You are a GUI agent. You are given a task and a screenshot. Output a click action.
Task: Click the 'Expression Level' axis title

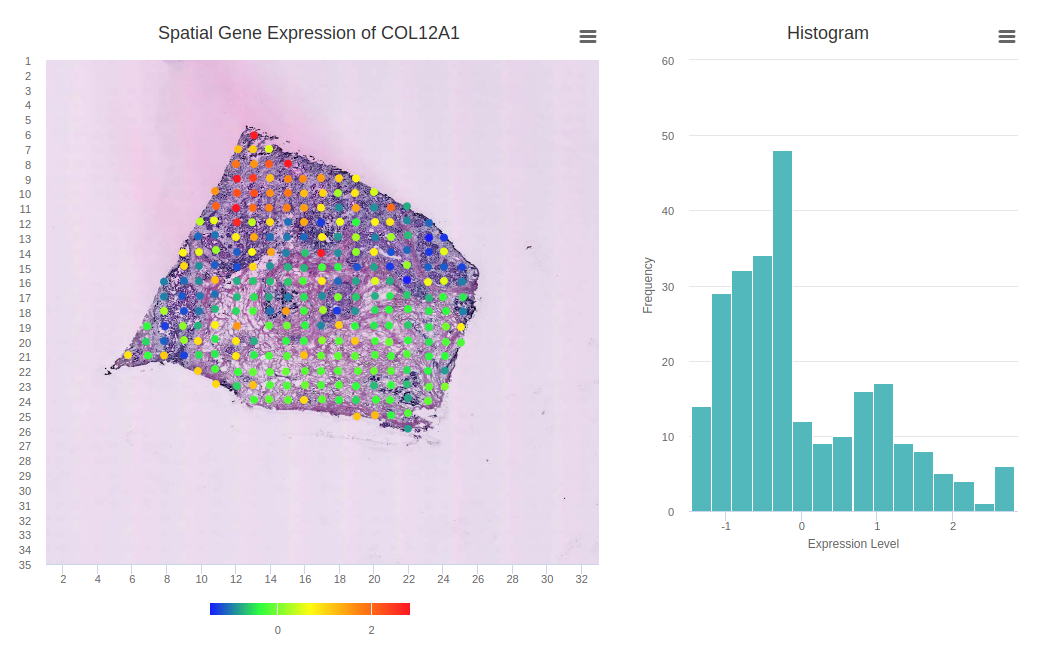(853, 544)
